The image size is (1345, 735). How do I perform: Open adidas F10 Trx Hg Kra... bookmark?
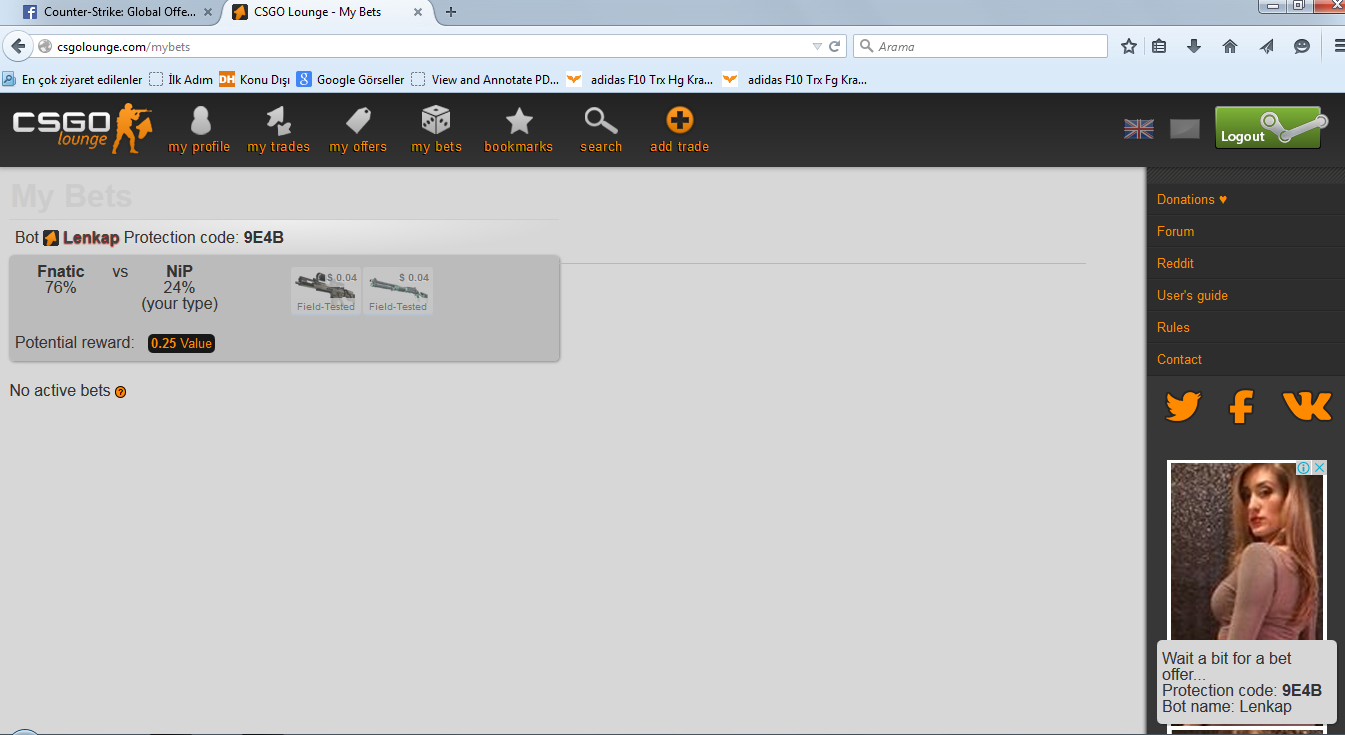coord(640,79)
